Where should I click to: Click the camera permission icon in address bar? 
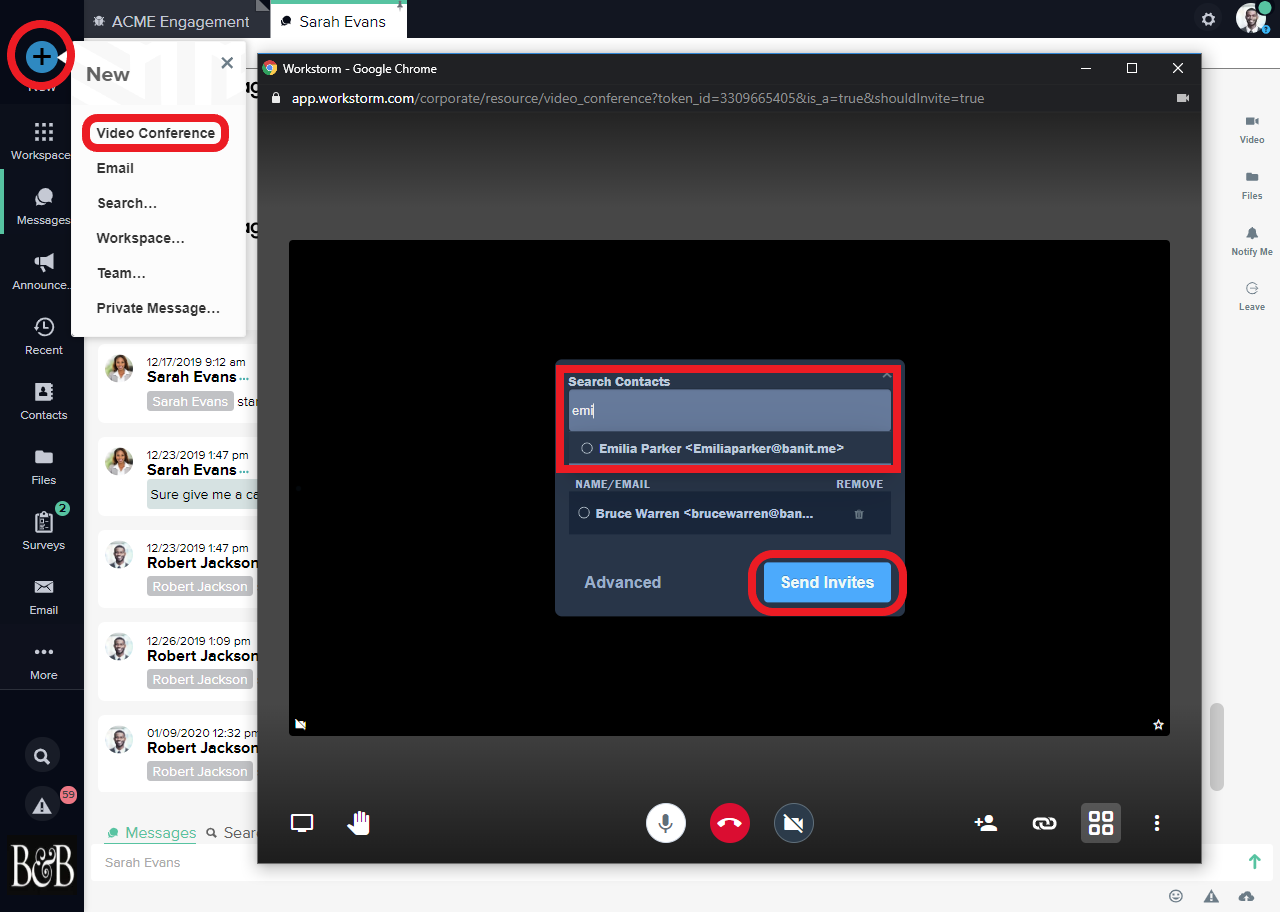click(x=1183, y=98)
